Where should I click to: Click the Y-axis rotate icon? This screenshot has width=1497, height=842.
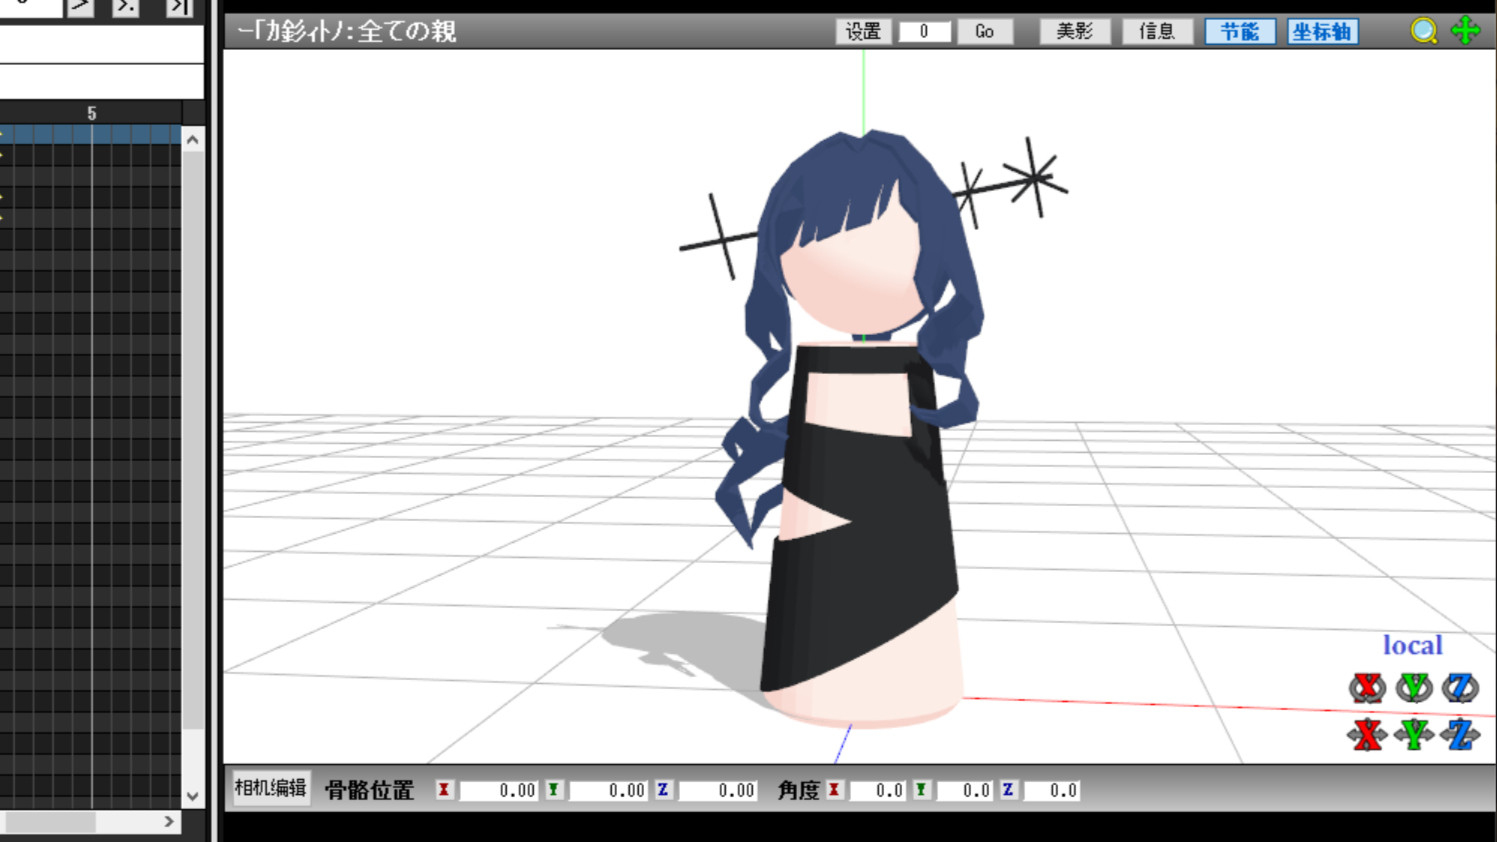1414,688
